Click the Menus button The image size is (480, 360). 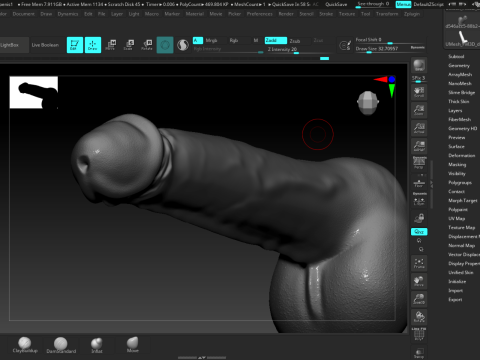(x=403, y=4)
